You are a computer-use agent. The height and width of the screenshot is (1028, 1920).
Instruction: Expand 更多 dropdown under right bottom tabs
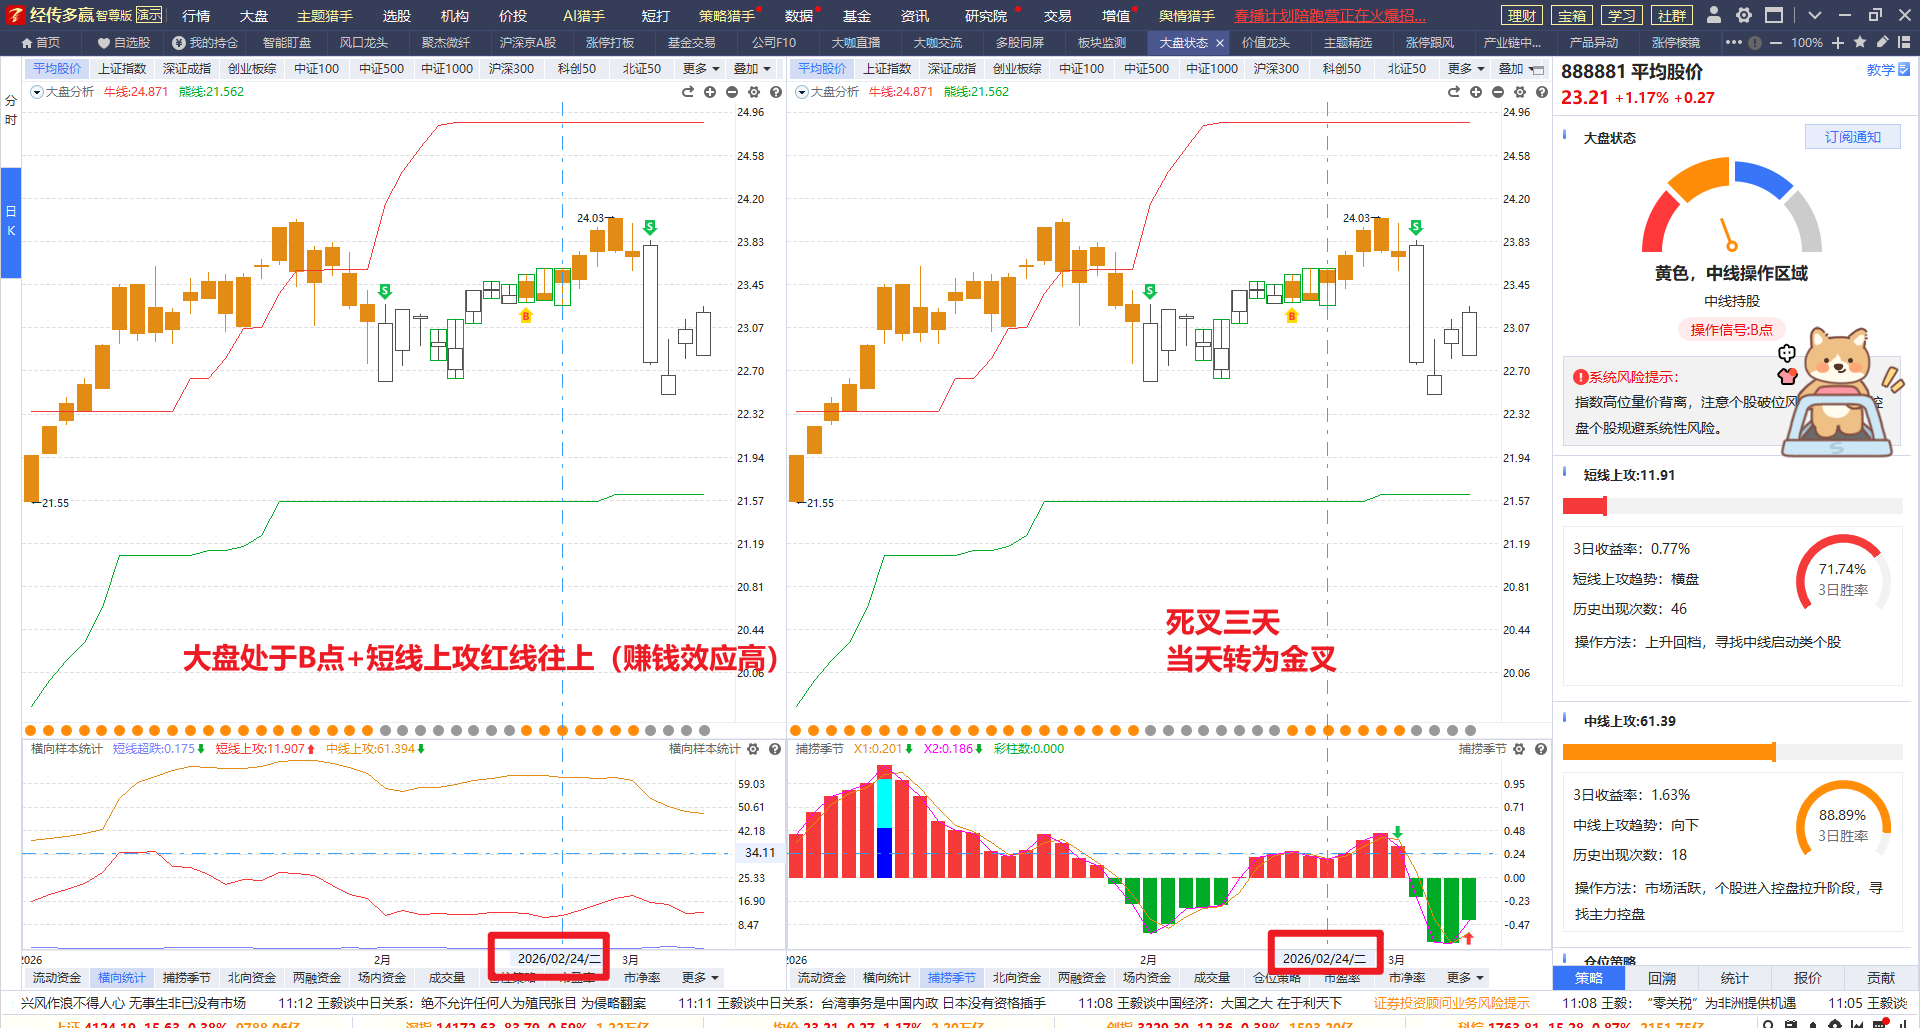(1465, 977)
